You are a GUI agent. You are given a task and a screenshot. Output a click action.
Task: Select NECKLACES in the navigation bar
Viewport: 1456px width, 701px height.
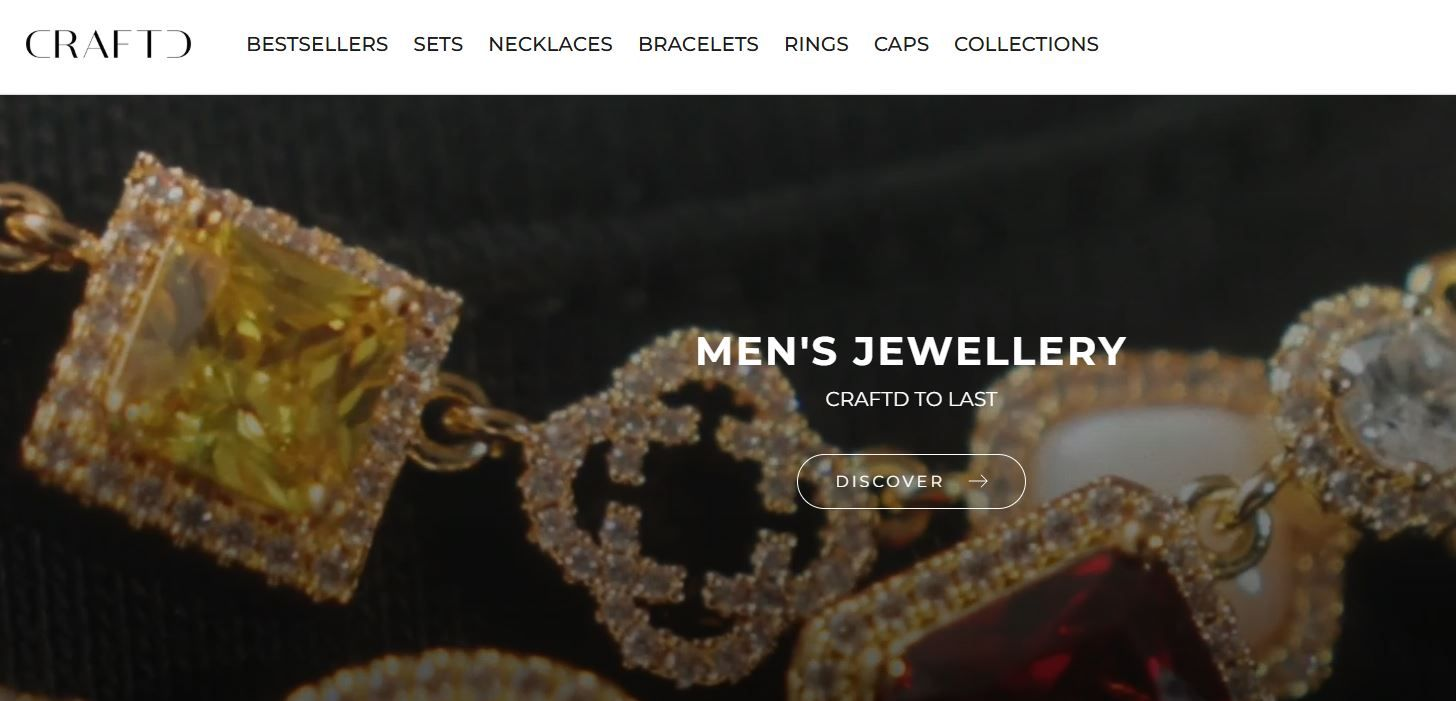coord(550,44)
